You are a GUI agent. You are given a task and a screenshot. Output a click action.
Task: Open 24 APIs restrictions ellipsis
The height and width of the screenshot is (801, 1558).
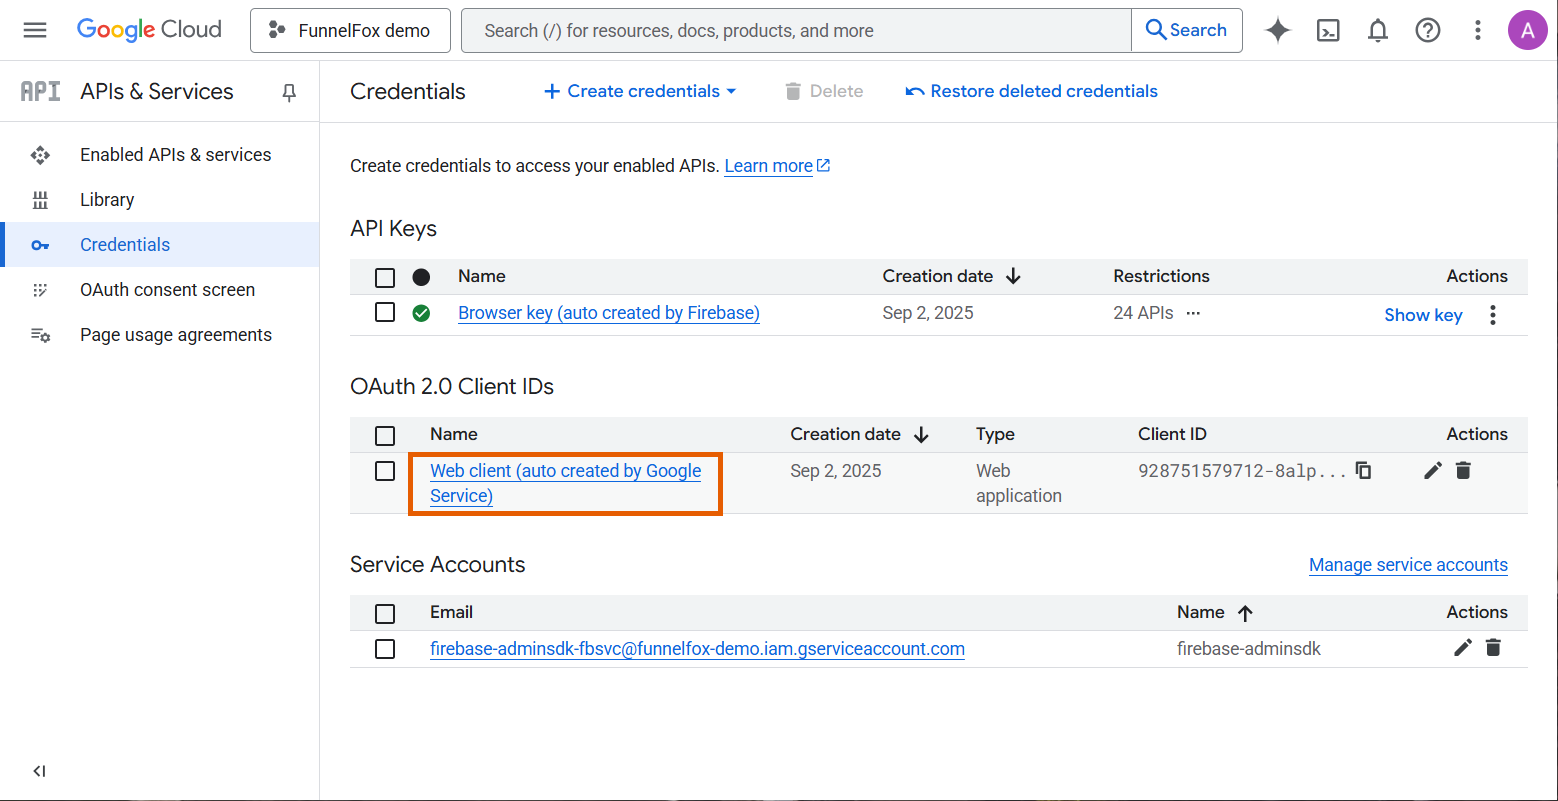[1193, 313]
